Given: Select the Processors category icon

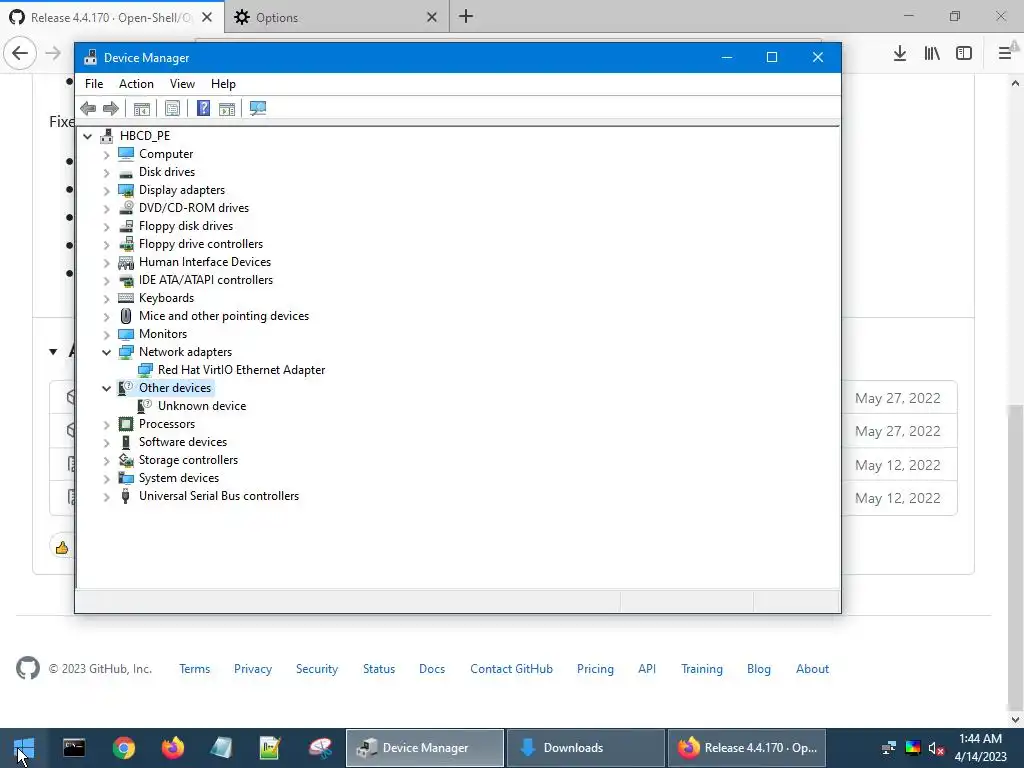Looking at the screenshot, I should 126,424.
